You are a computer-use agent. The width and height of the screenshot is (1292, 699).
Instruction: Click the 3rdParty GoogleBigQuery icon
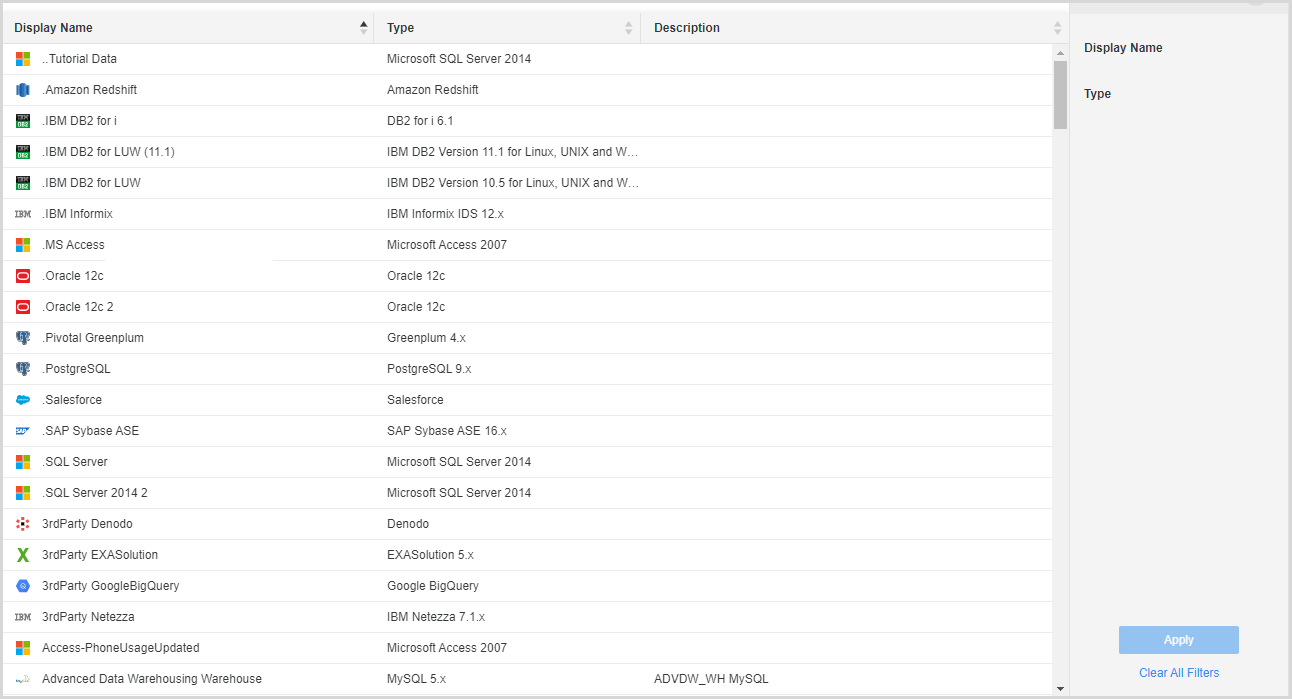click(23, 586)
